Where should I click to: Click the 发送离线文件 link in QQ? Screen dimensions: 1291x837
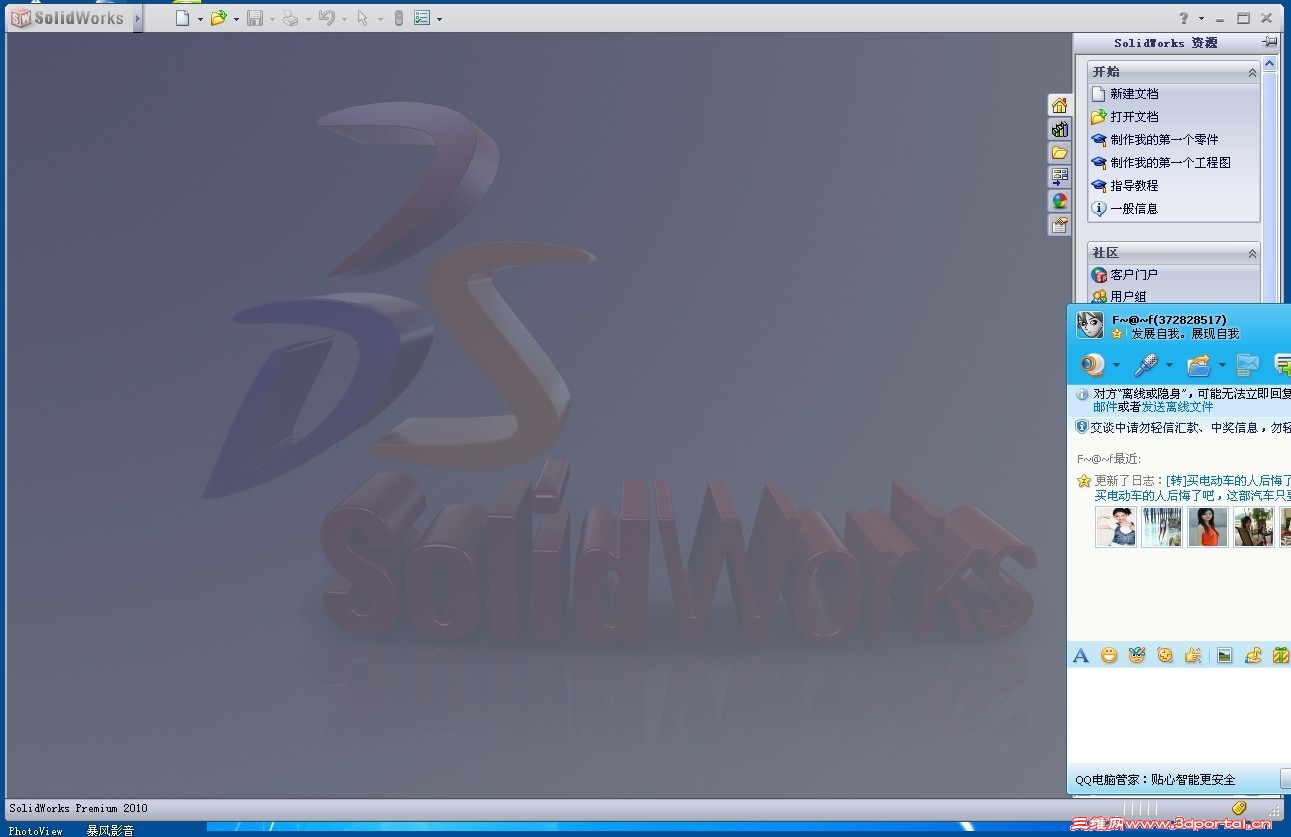1177,407
